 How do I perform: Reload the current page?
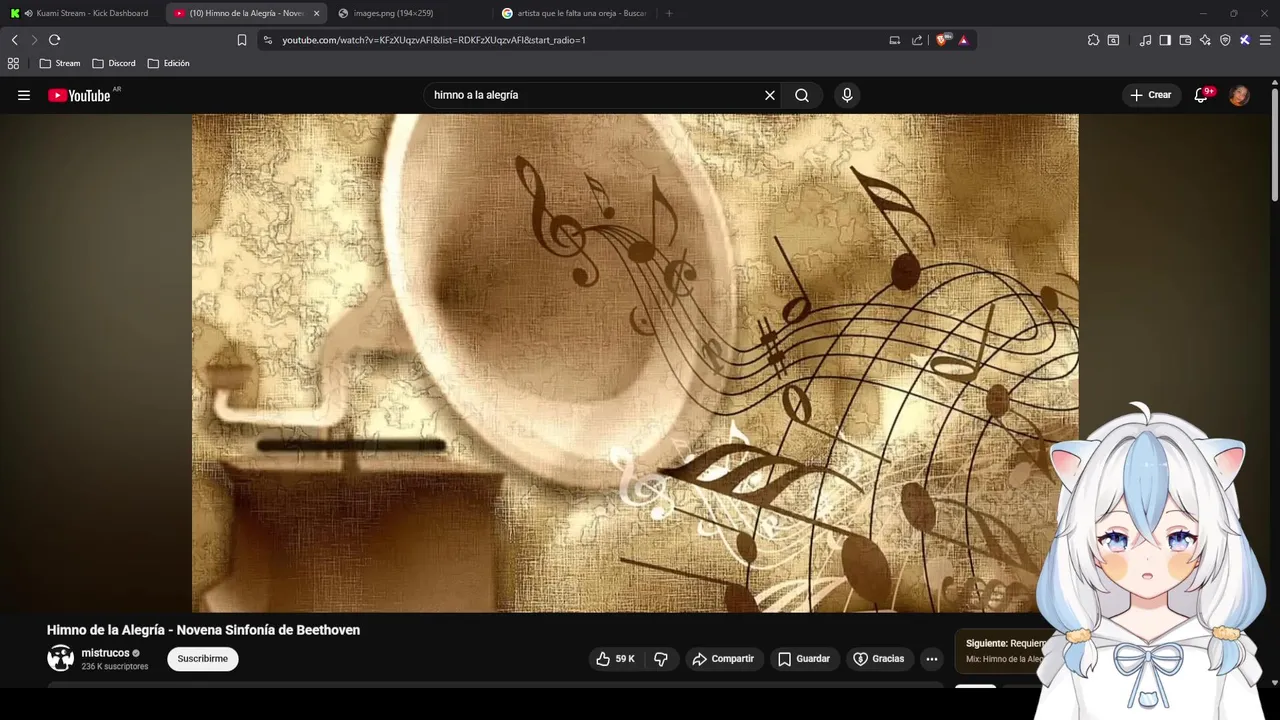(x=54, y=40)
